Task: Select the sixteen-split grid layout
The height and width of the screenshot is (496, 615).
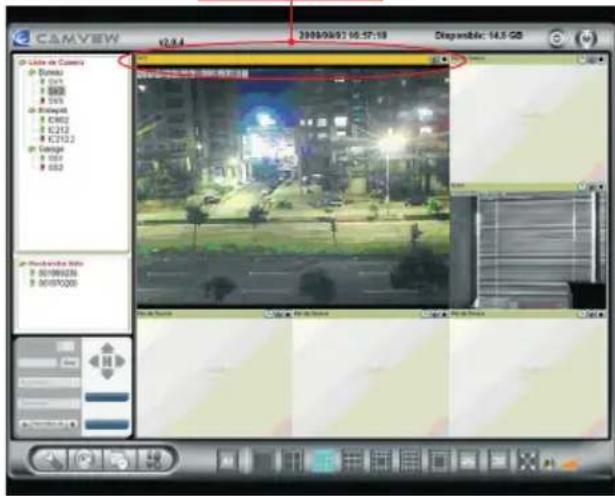Action: pyautogui.click(x=410, y=460)
